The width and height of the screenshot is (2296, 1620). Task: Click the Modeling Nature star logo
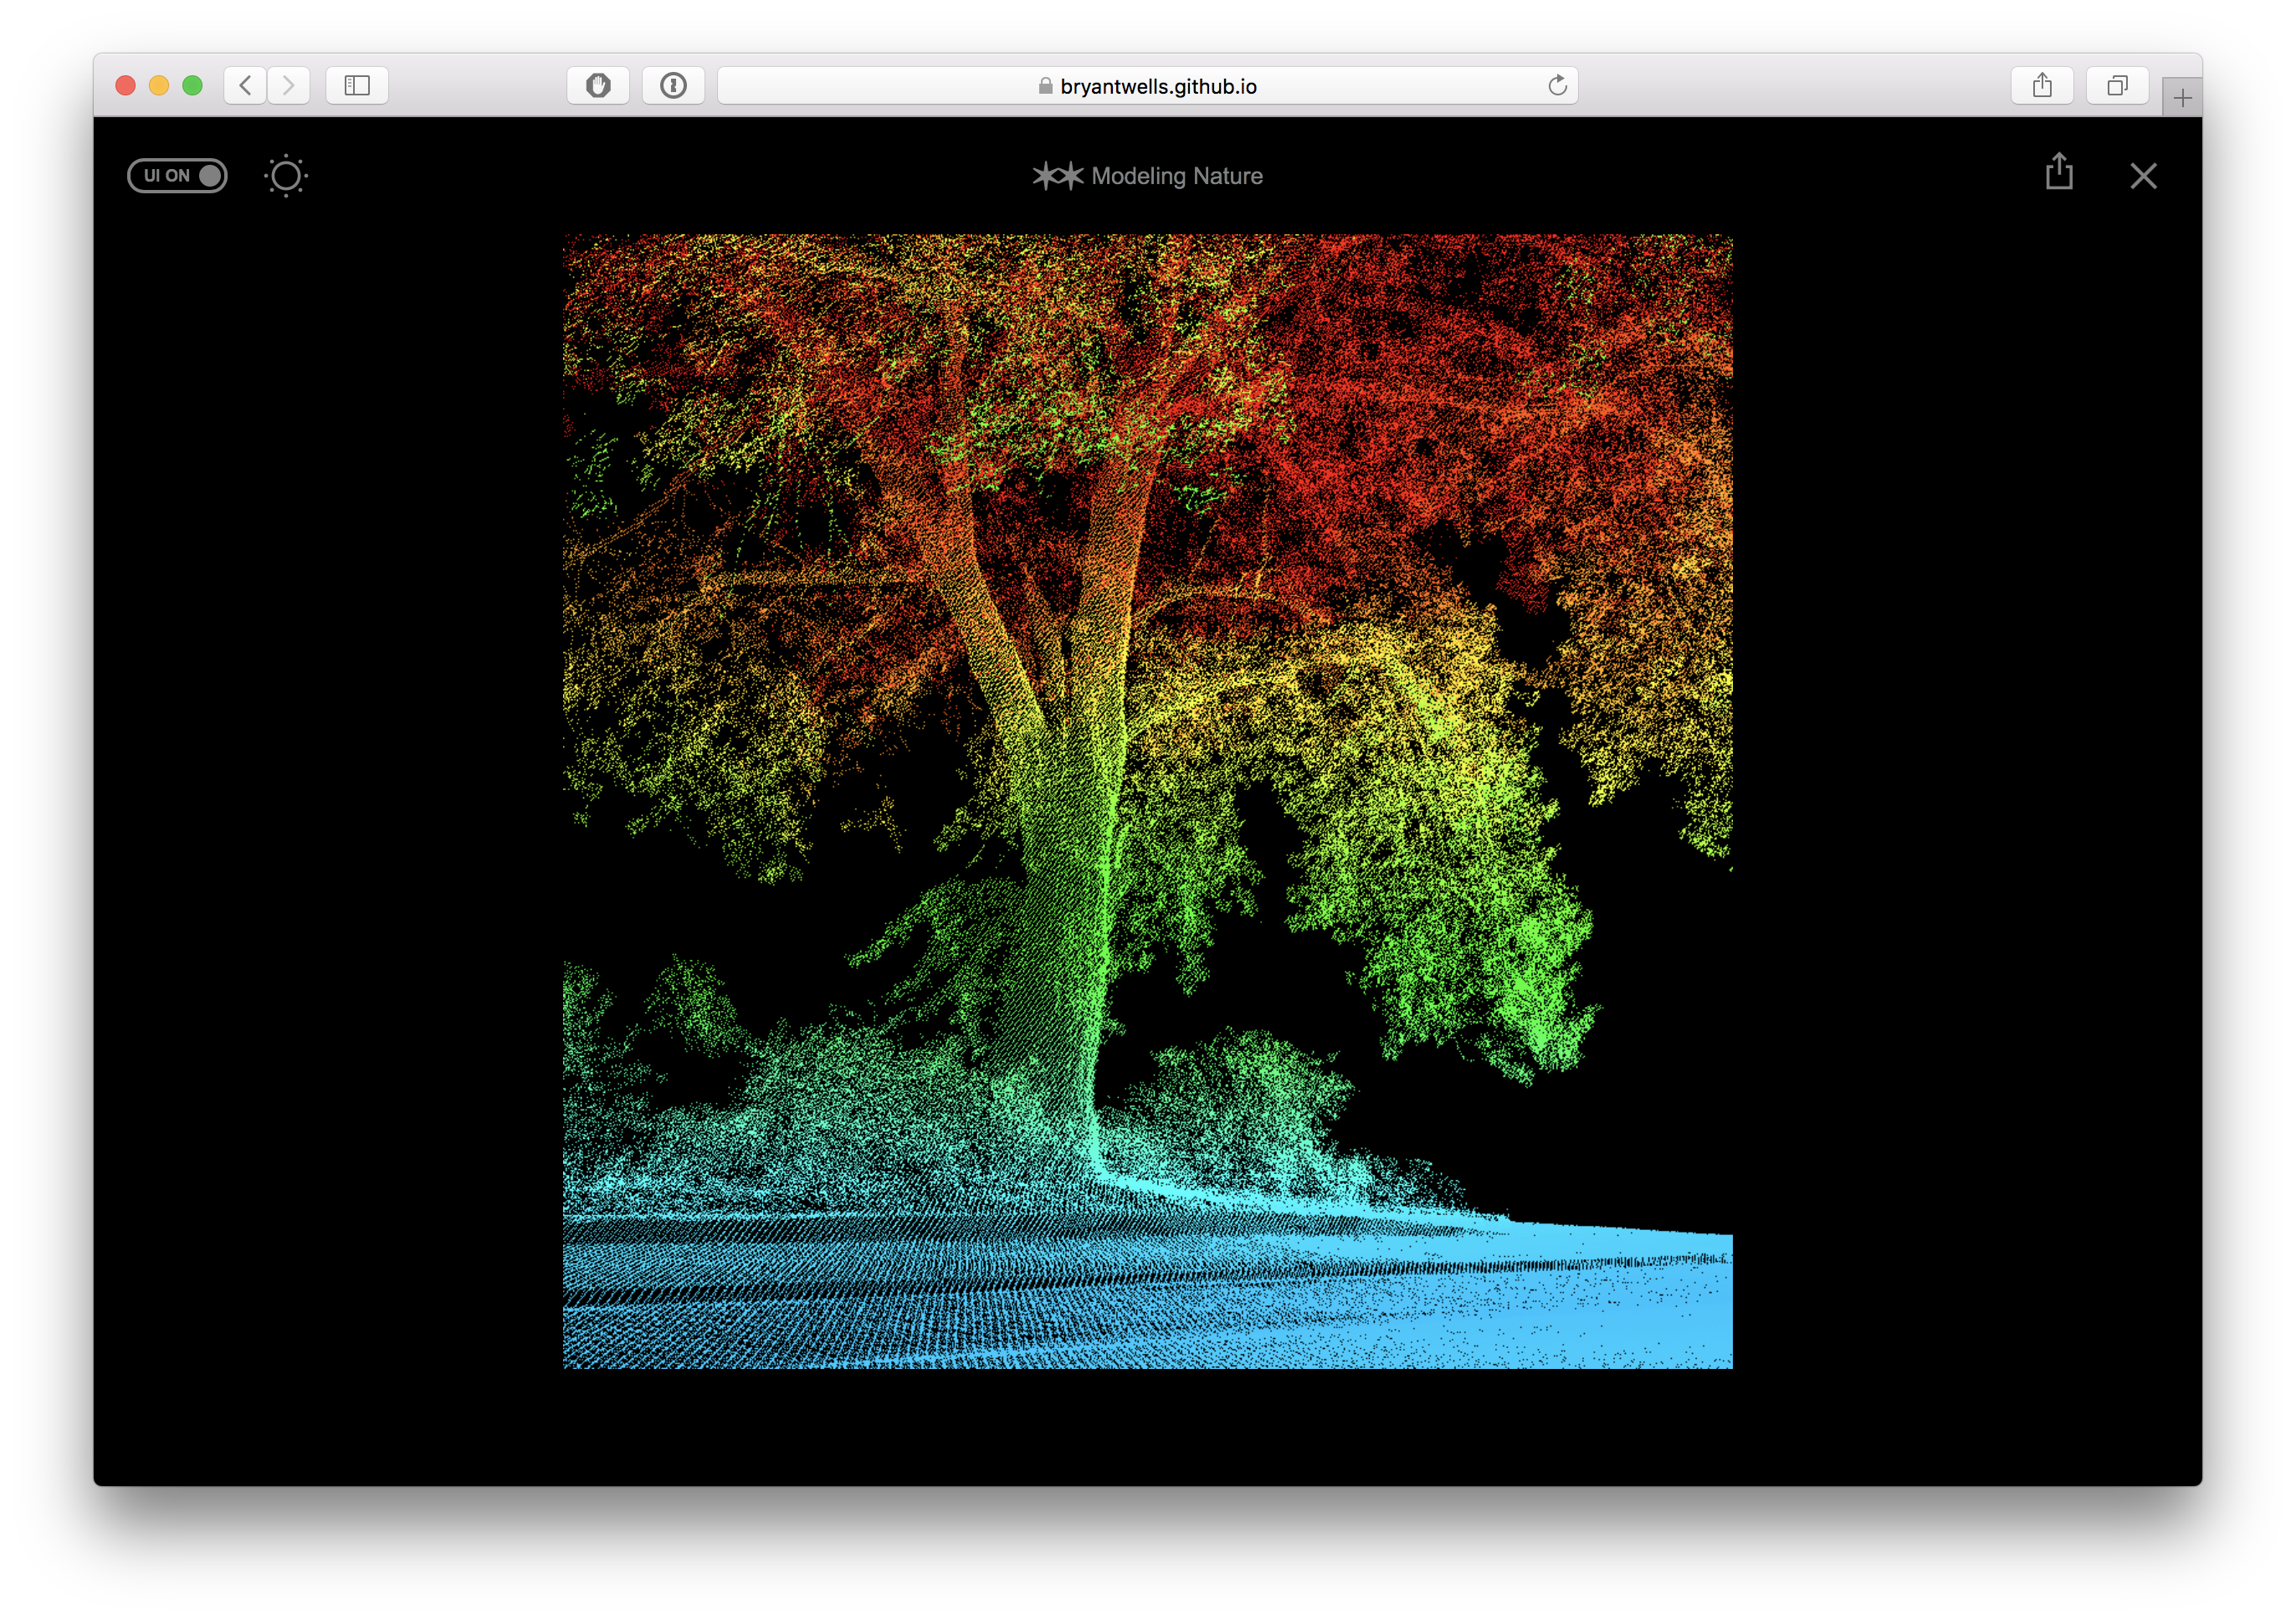coord(1057,176)
